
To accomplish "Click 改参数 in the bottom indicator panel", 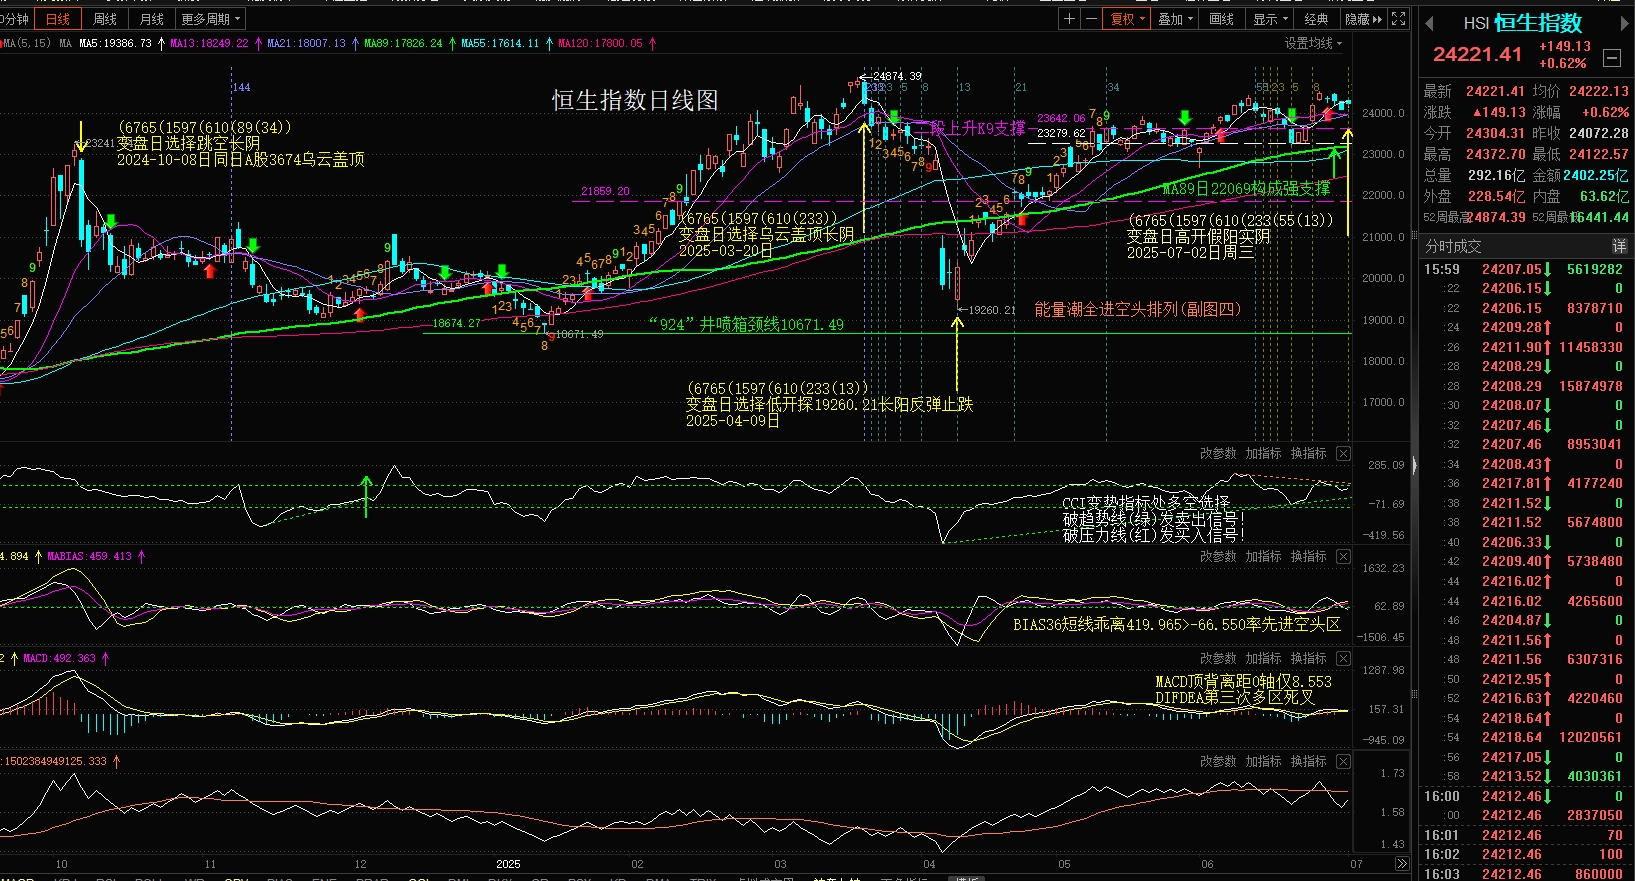I will (1218, 762).
